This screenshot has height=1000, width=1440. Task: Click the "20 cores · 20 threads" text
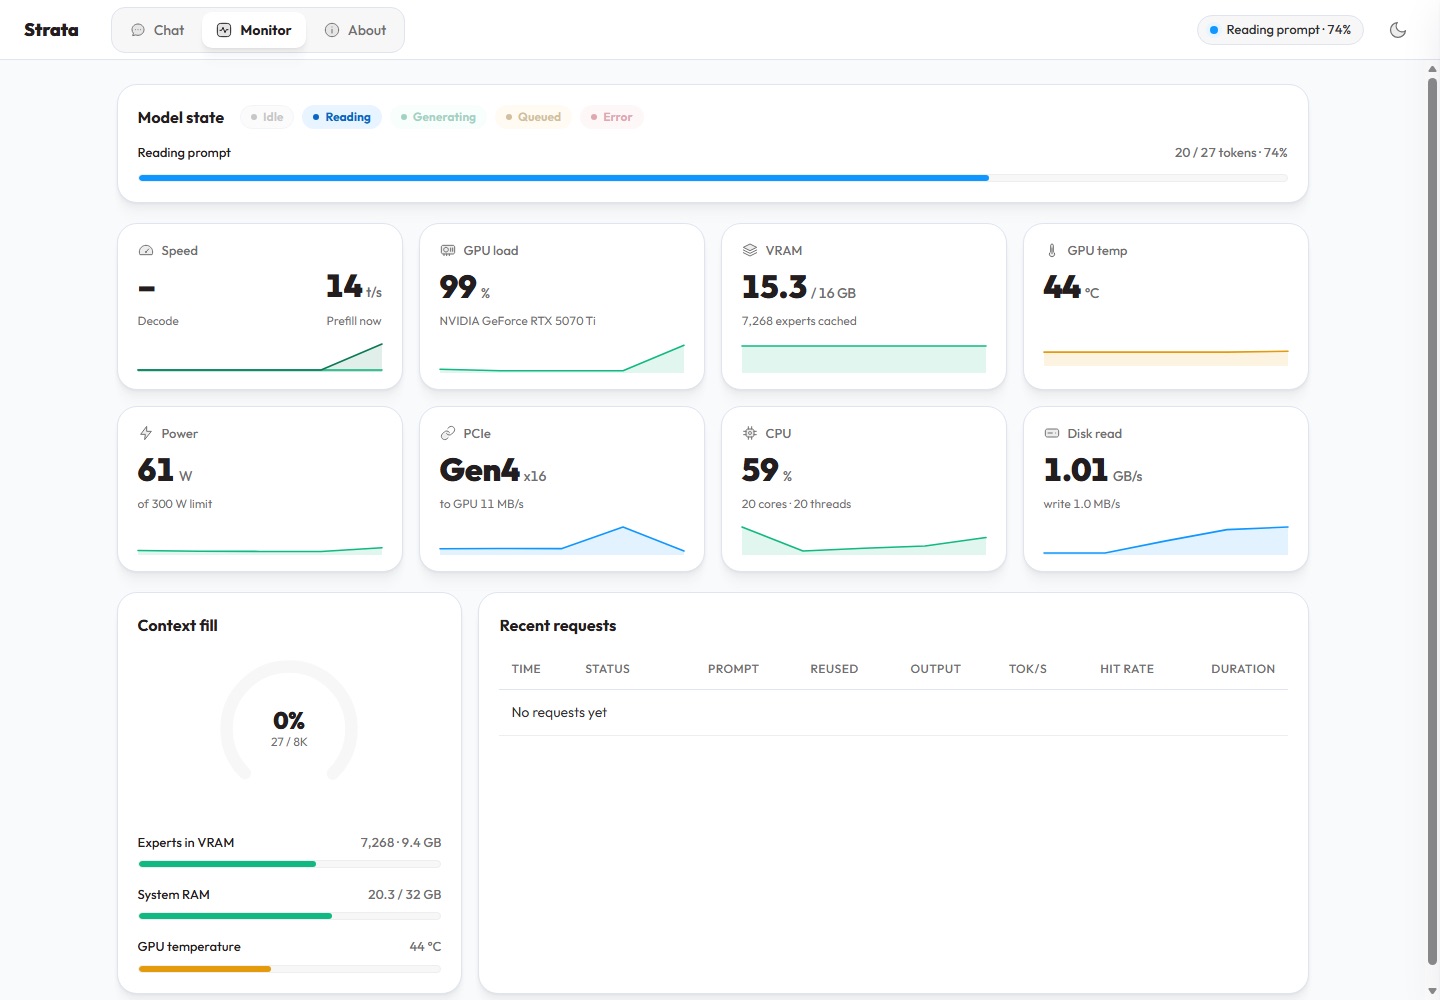(x=796, y=504)
